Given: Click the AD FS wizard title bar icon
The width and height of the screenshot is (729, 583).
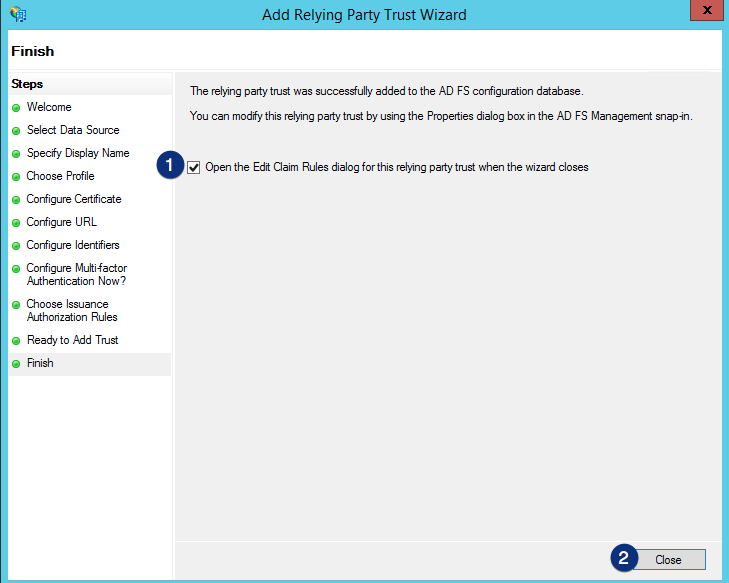Looking at the screenshot, I should click(x=18, y=14).
